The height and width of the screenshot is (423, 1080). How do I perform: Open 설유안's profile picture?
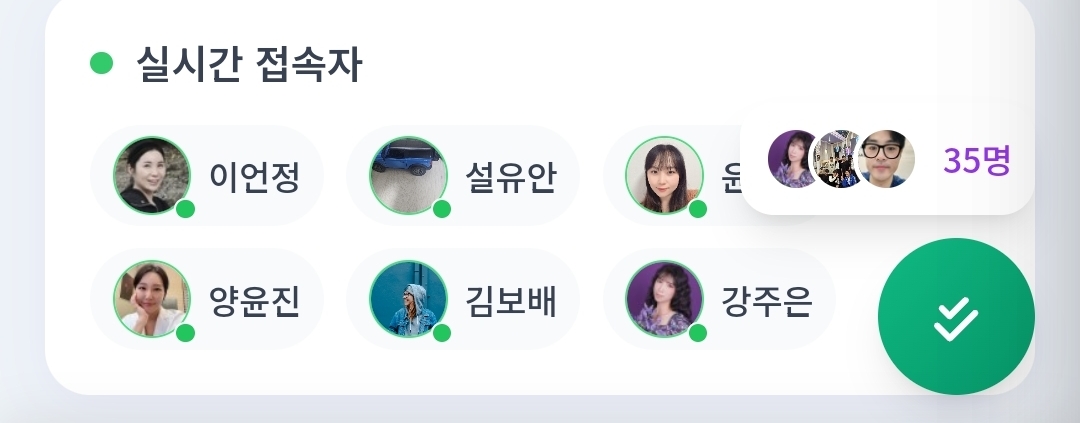408,175
